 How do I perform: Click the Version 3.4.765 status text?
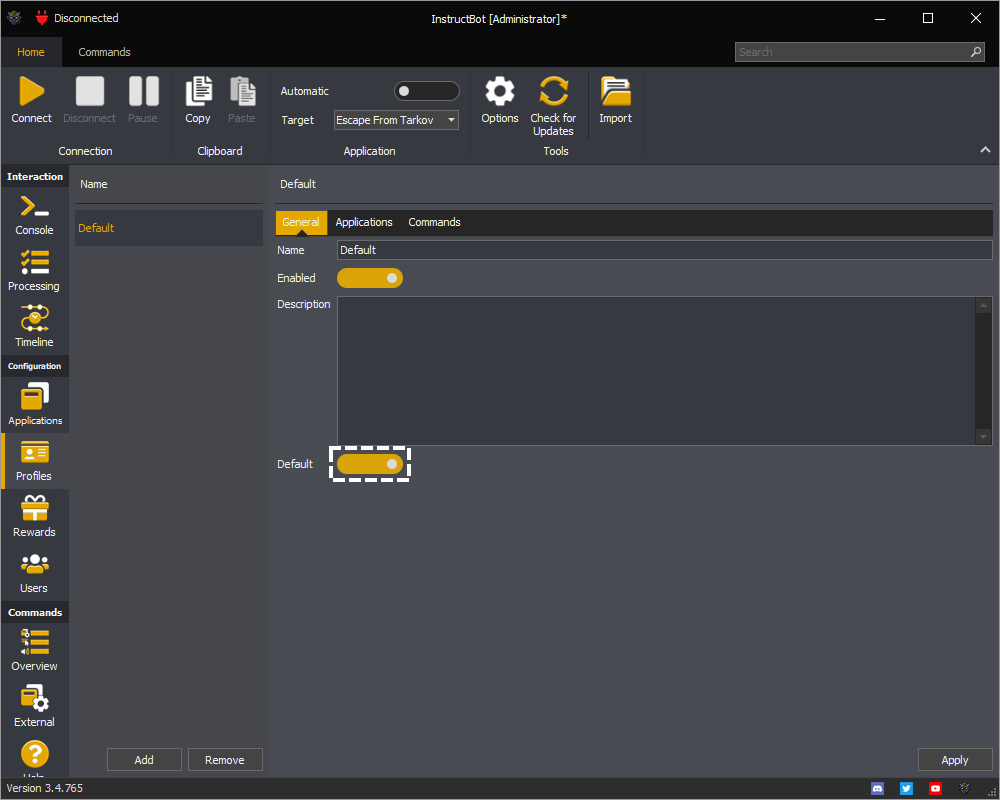point(45,789)
